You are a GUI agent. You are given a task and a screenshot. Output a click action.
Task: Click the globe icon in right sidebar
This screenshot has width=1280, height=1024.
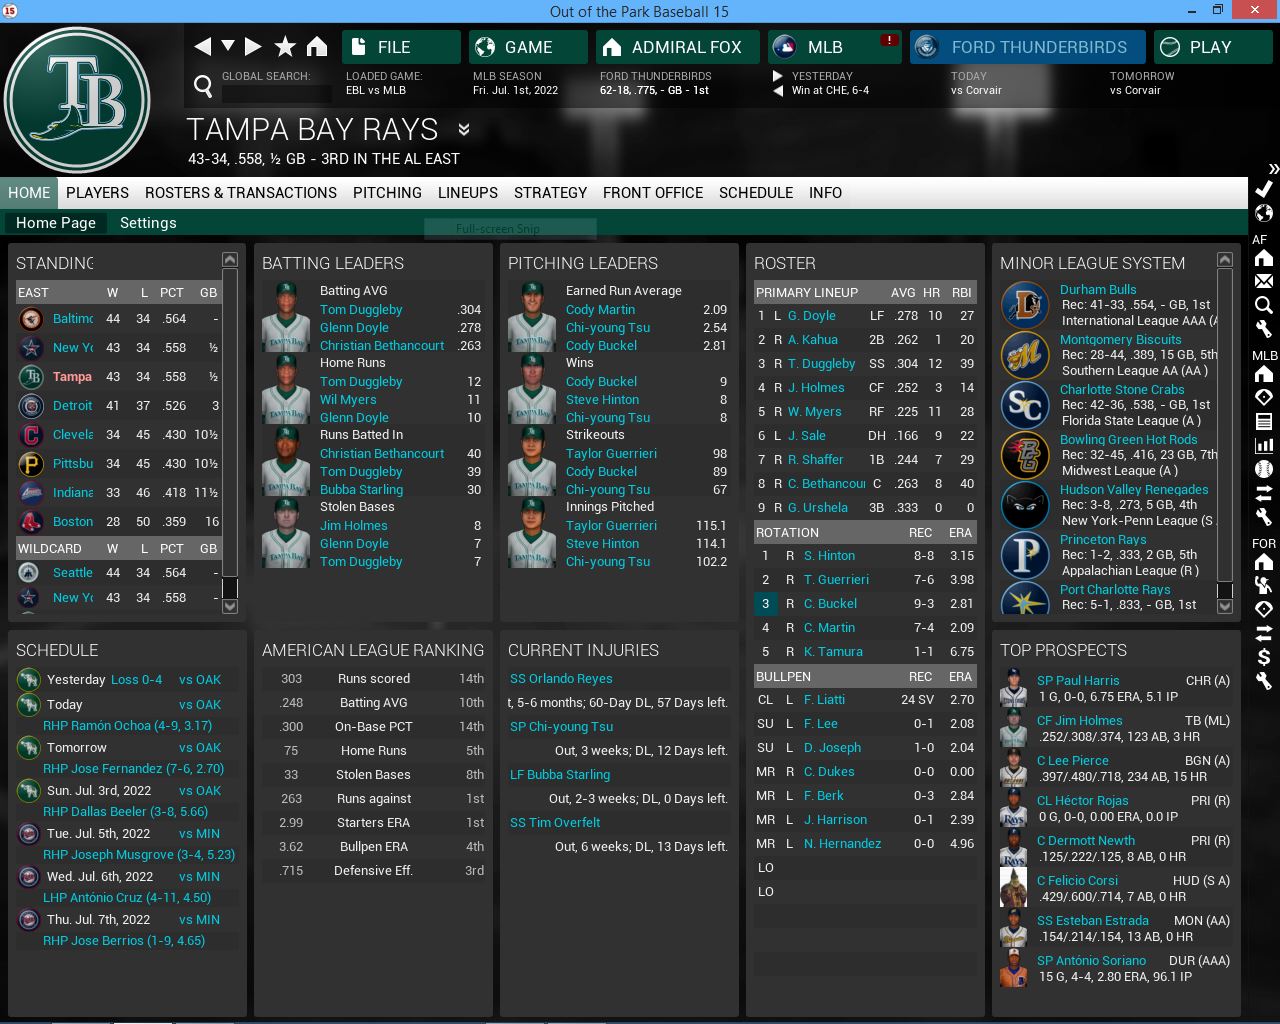pyautogui.click(x=1264, y=213)
